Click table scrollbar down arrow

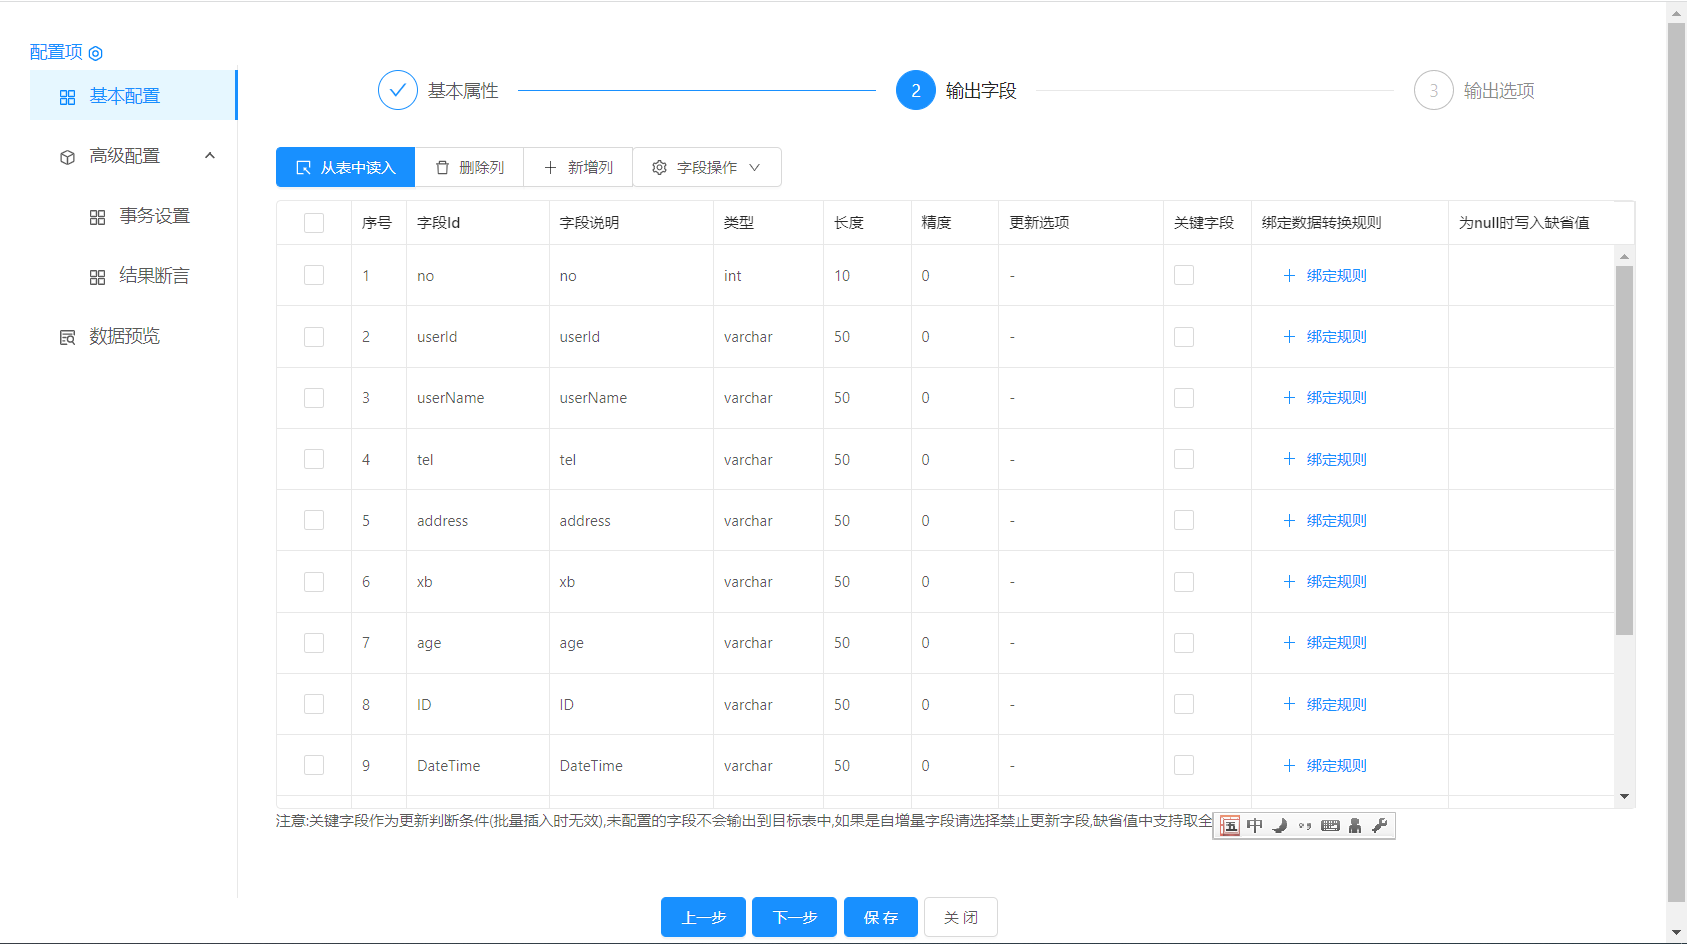click(1624, 797)
